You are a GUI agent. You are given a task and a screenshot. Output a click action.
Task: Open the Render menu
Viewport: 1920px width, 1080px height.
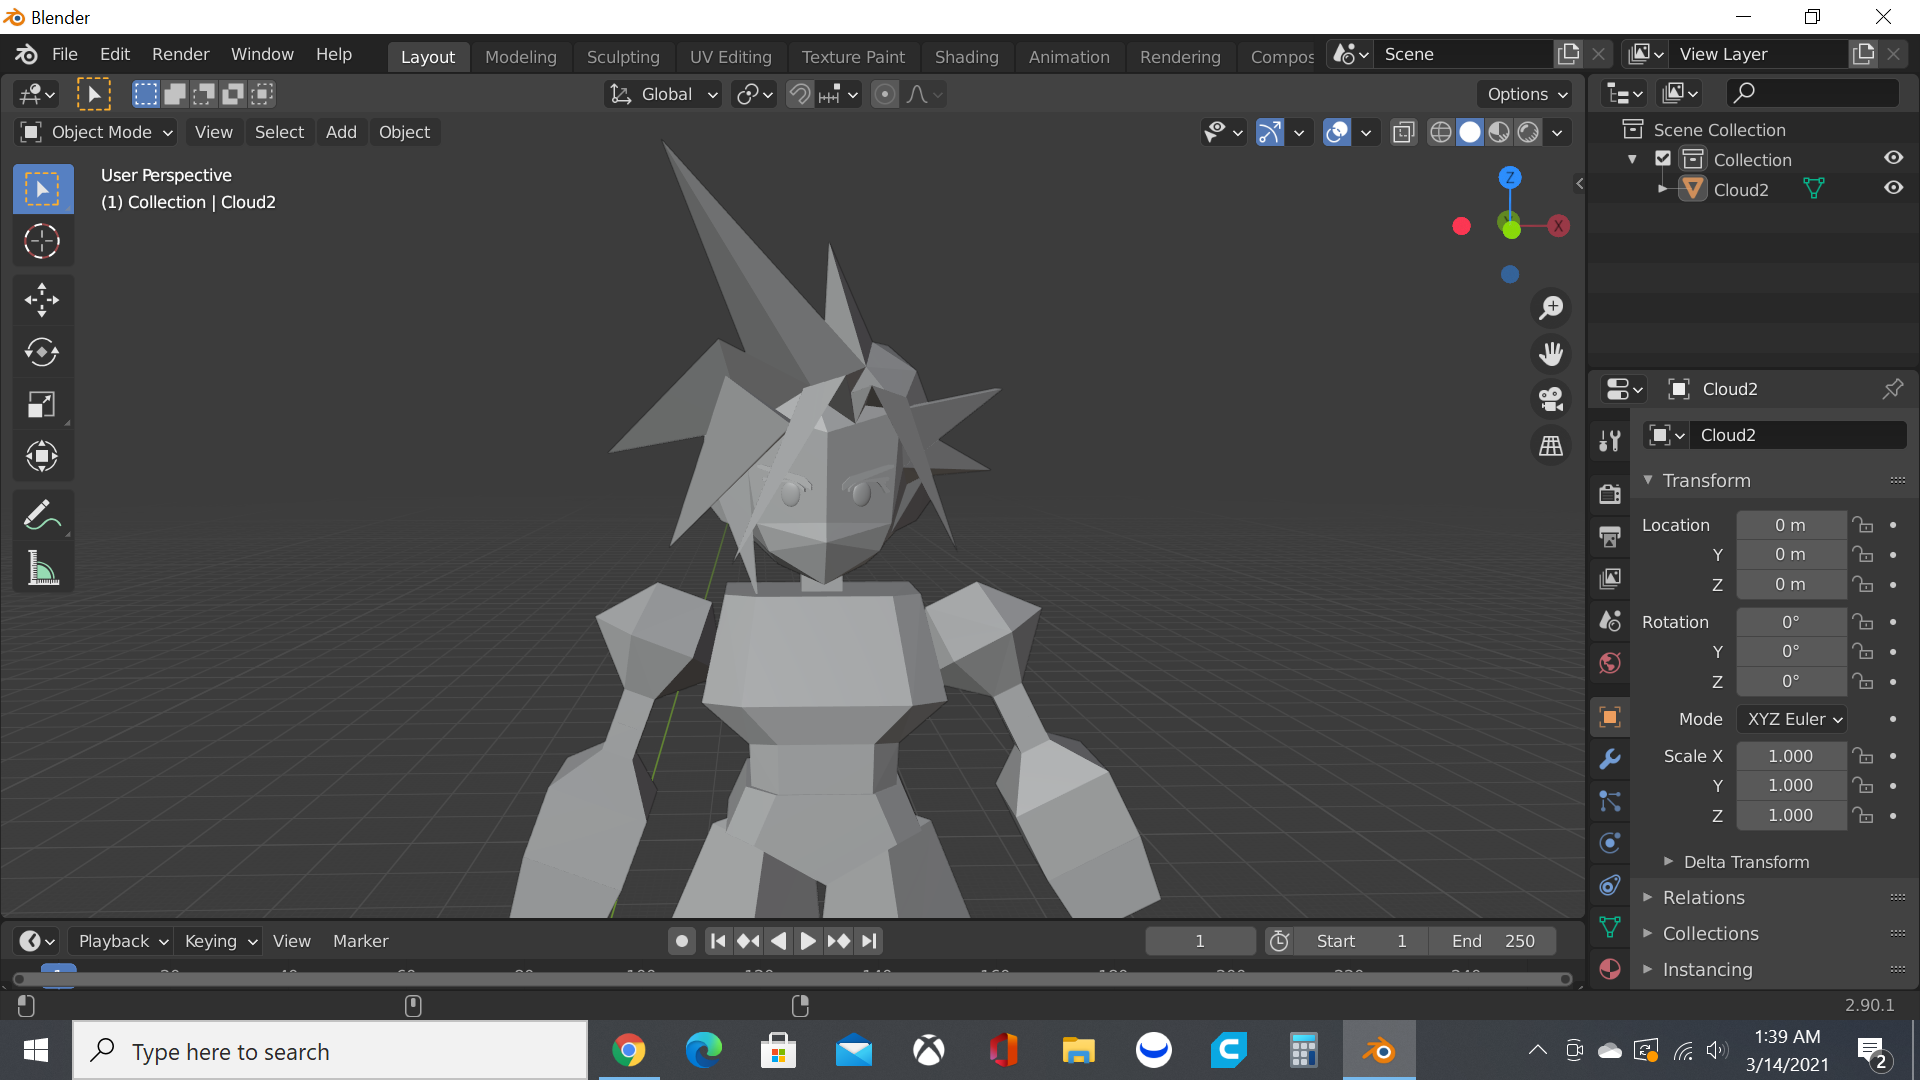[x=181, y=54]
